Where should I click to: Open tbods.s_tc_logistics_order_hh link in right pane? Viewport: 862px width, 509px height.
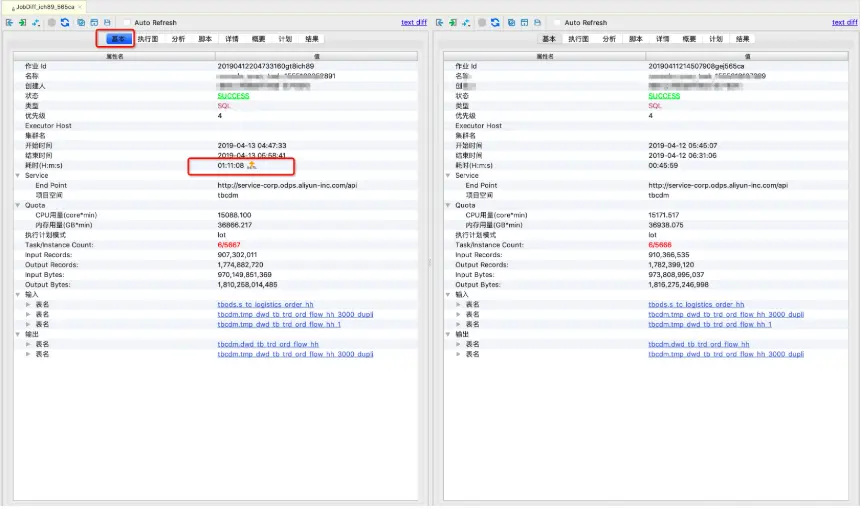(696, 305)
